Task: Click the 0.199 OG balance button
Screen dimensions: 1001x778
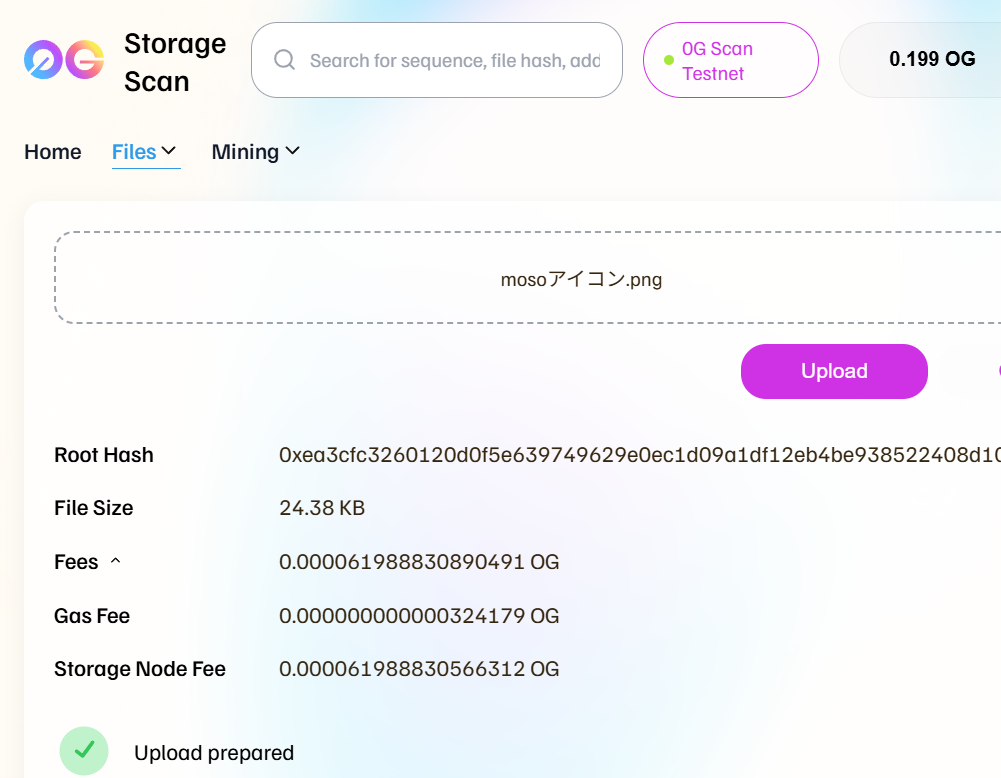Action: click(x=931, y=60)
